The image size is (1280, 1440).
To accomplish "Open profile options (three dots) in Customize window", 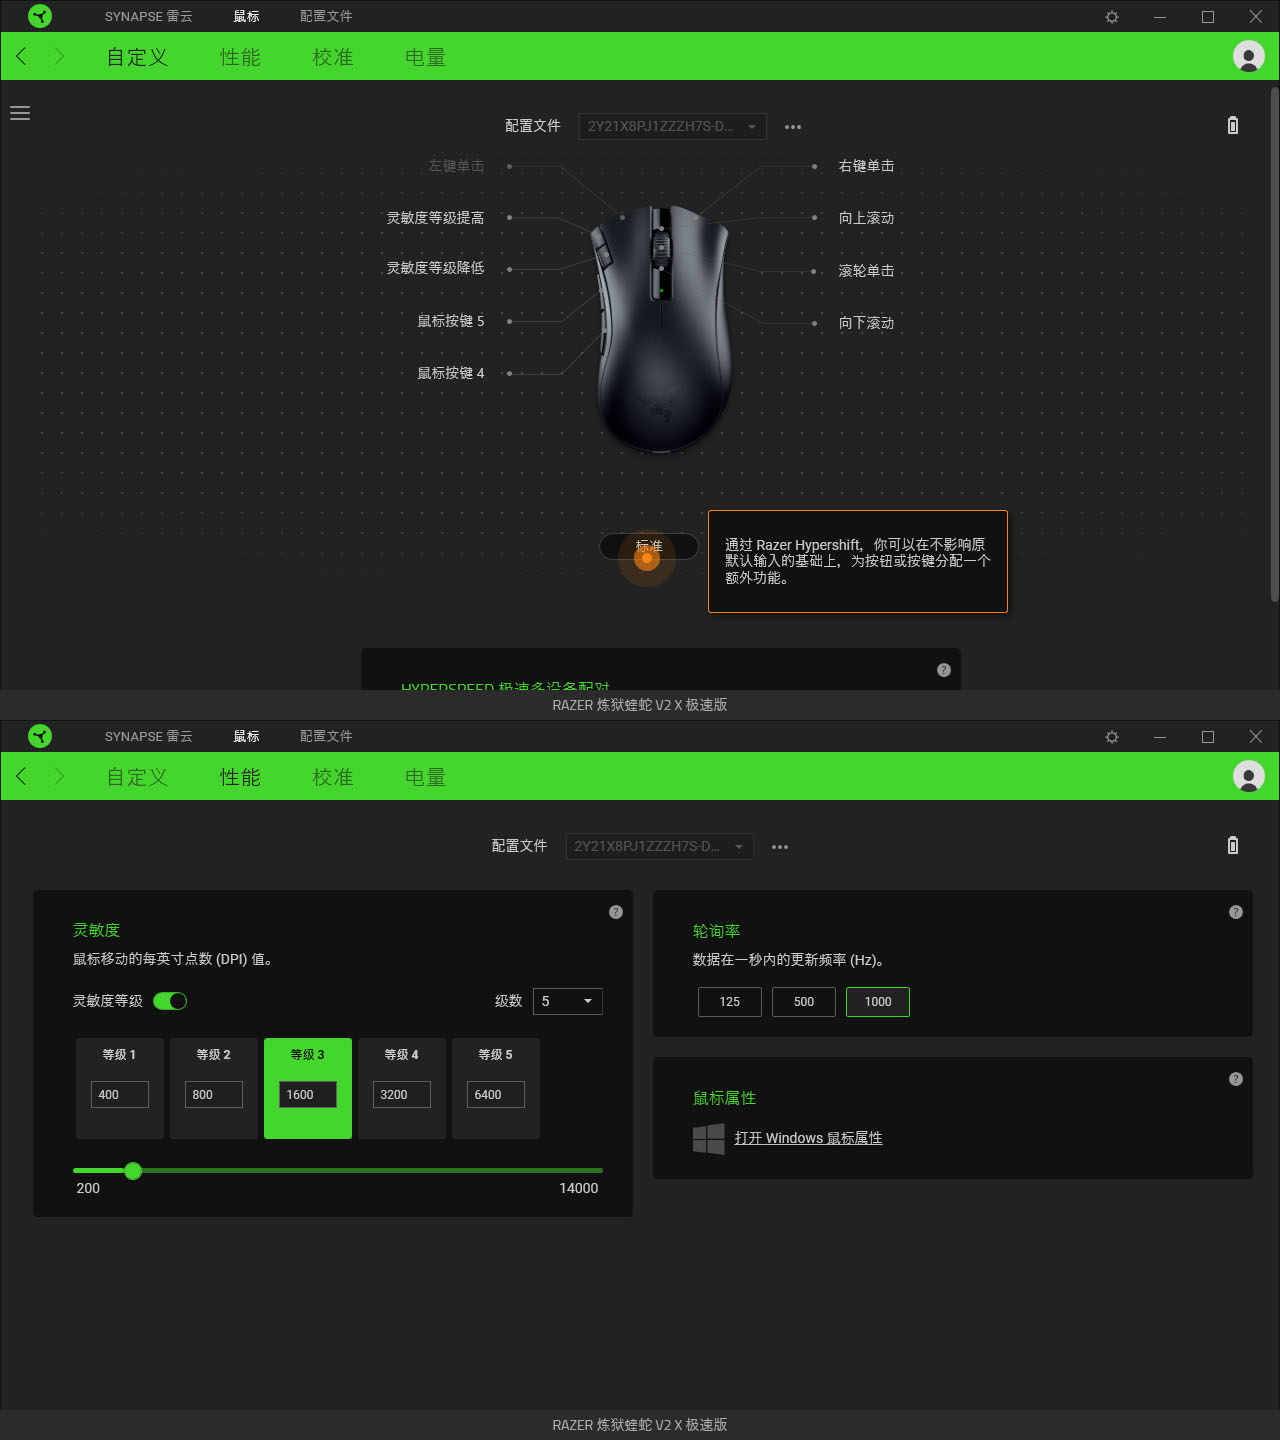I will pos(793,127).
